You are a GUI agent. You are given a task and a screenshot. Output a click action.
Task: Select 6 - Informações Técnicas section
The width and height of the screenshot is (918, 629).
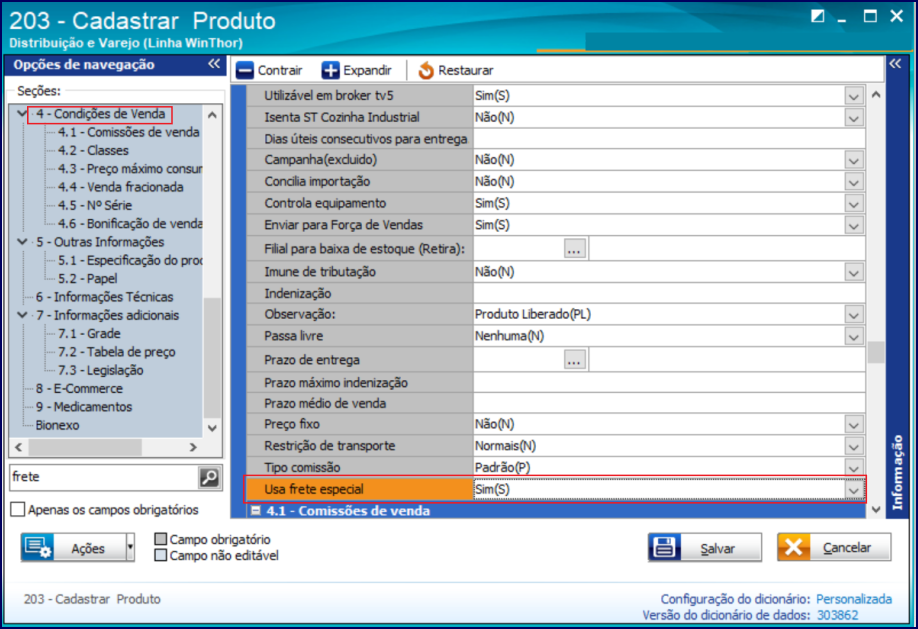104,297
